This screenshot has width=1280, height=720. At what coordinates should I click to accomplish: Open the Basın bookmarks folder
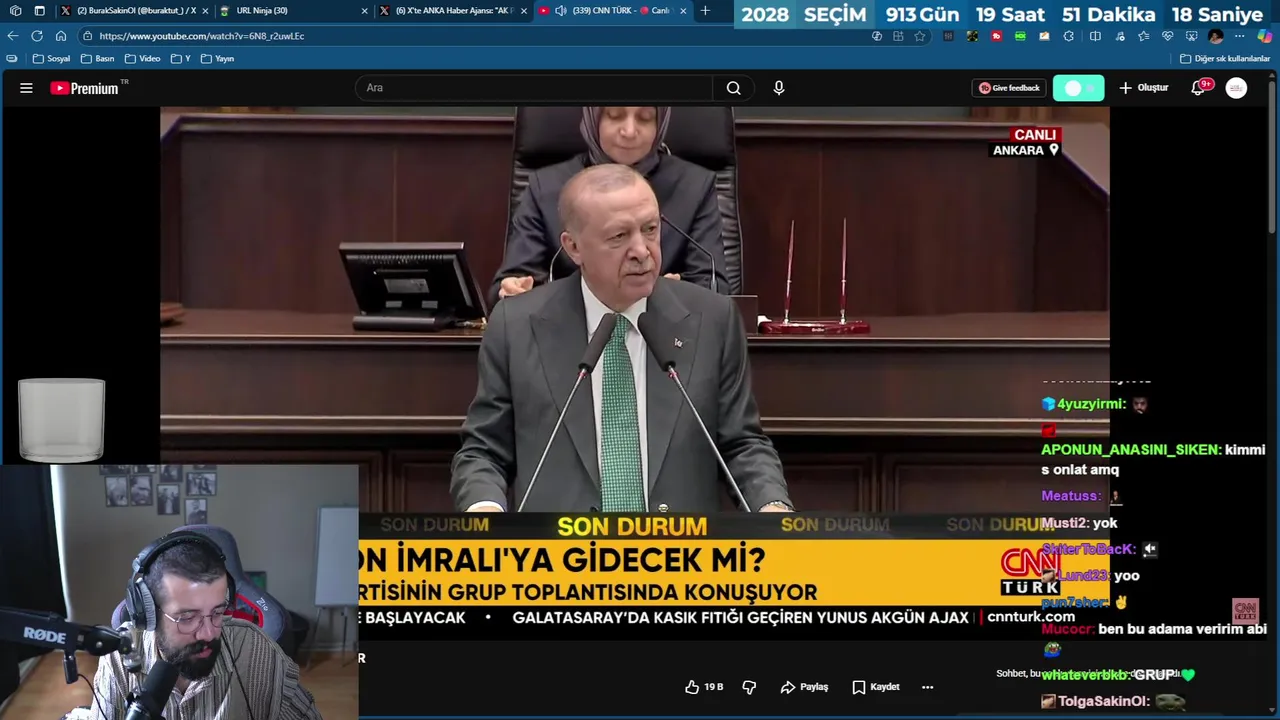coord(97,59)
